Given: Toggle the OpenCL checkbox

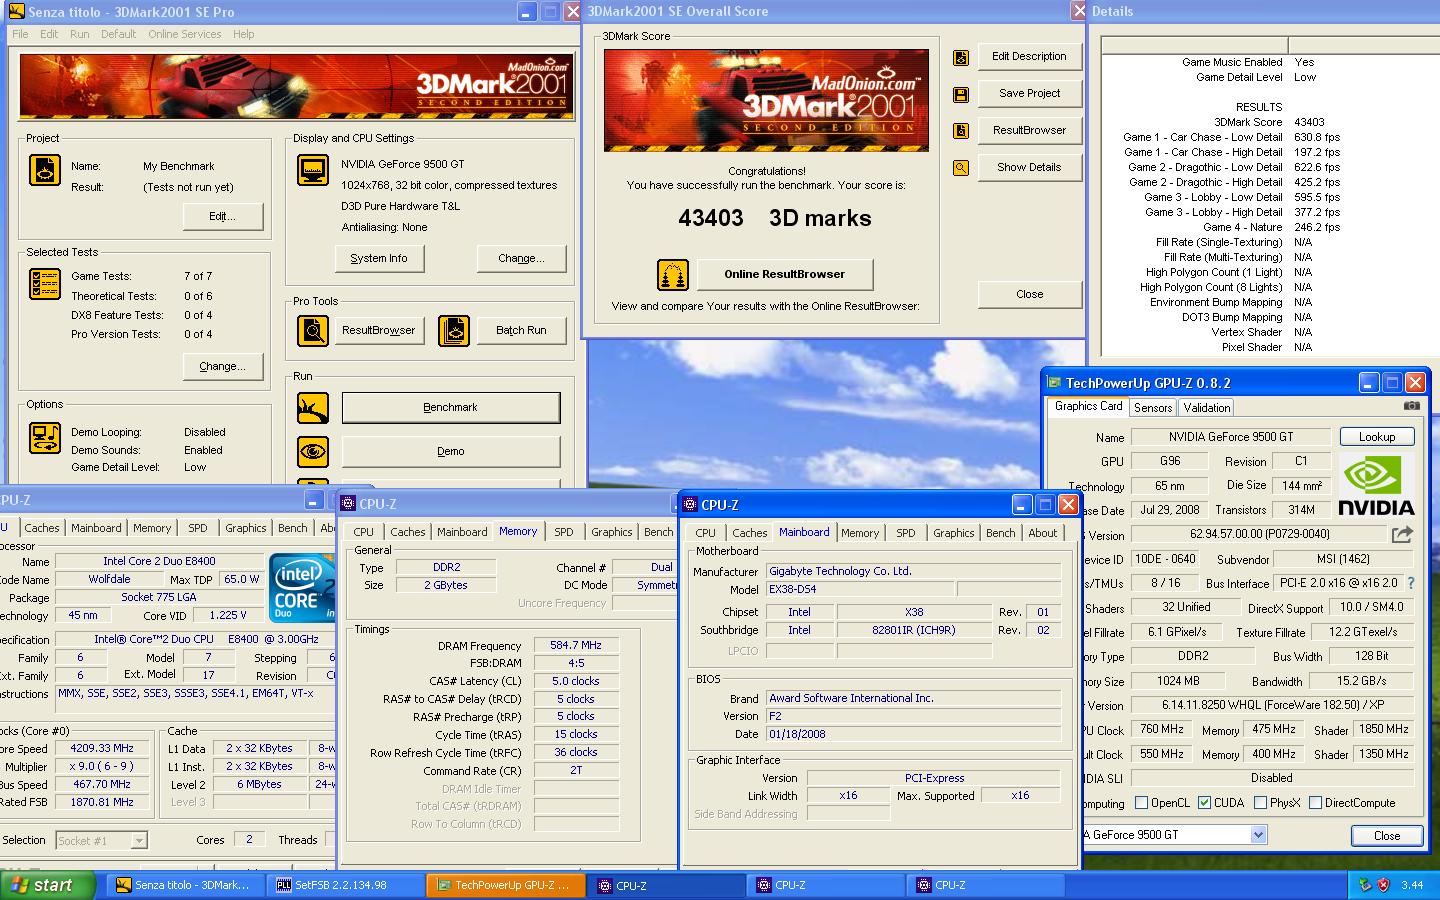Looking at the screenshot, I should click(1141, 803).
